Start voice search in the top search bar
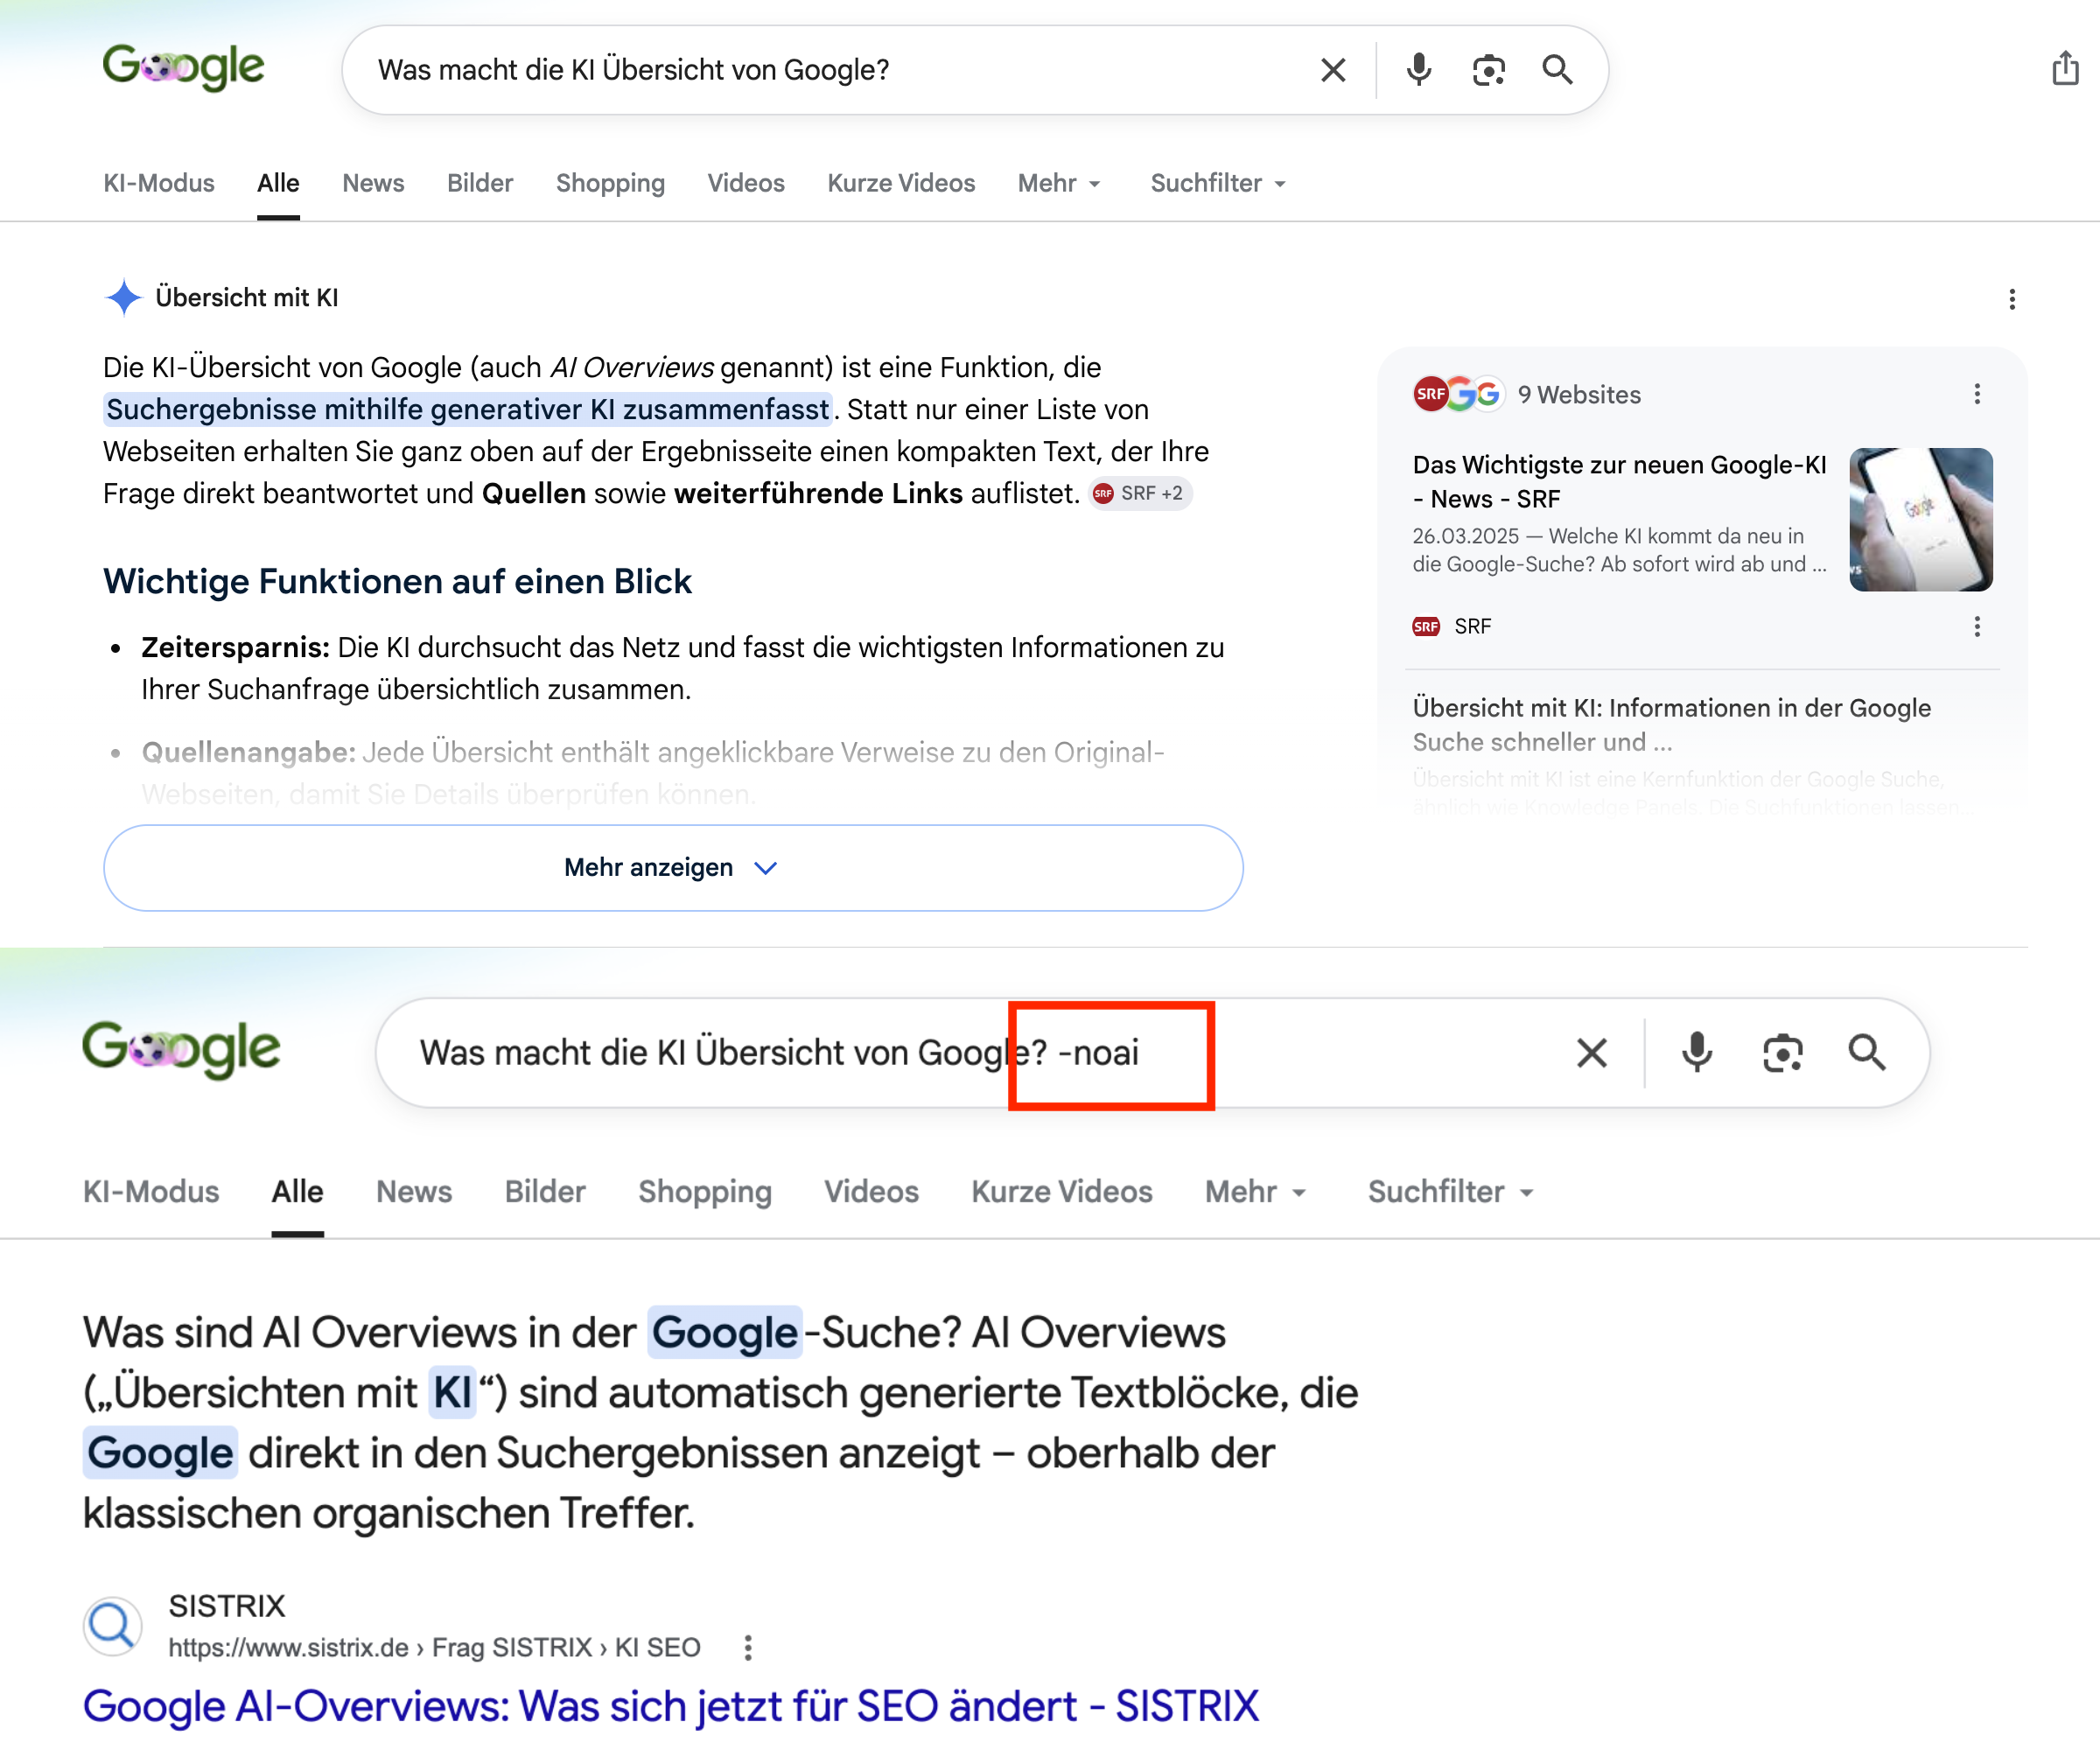 pyautogui.click(x=1418, y=70)
